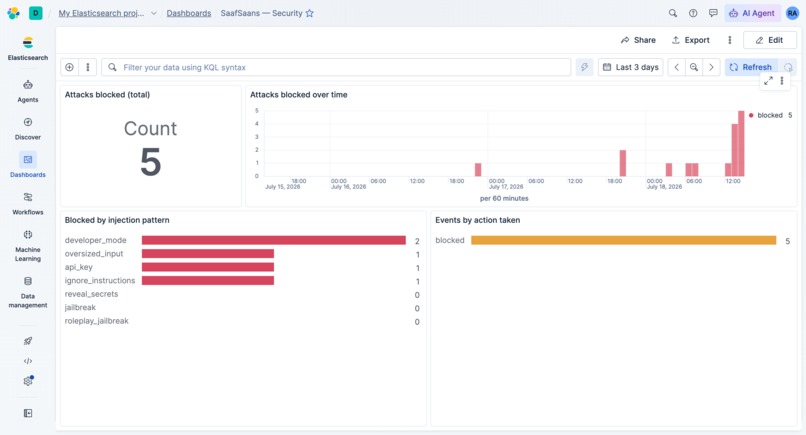Open Agents from the sidebar

[28, 91]
